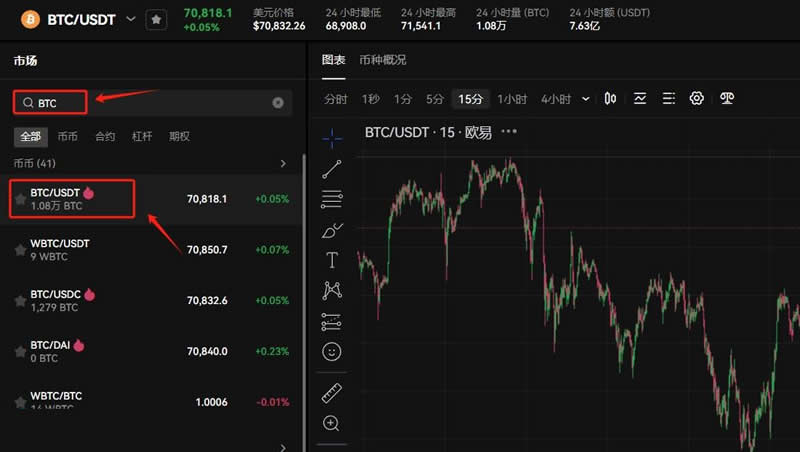The height and width of the screenshot is (452, 800).
Task: Switch to the 币种概况 tab
Action: tap(383, 60)
